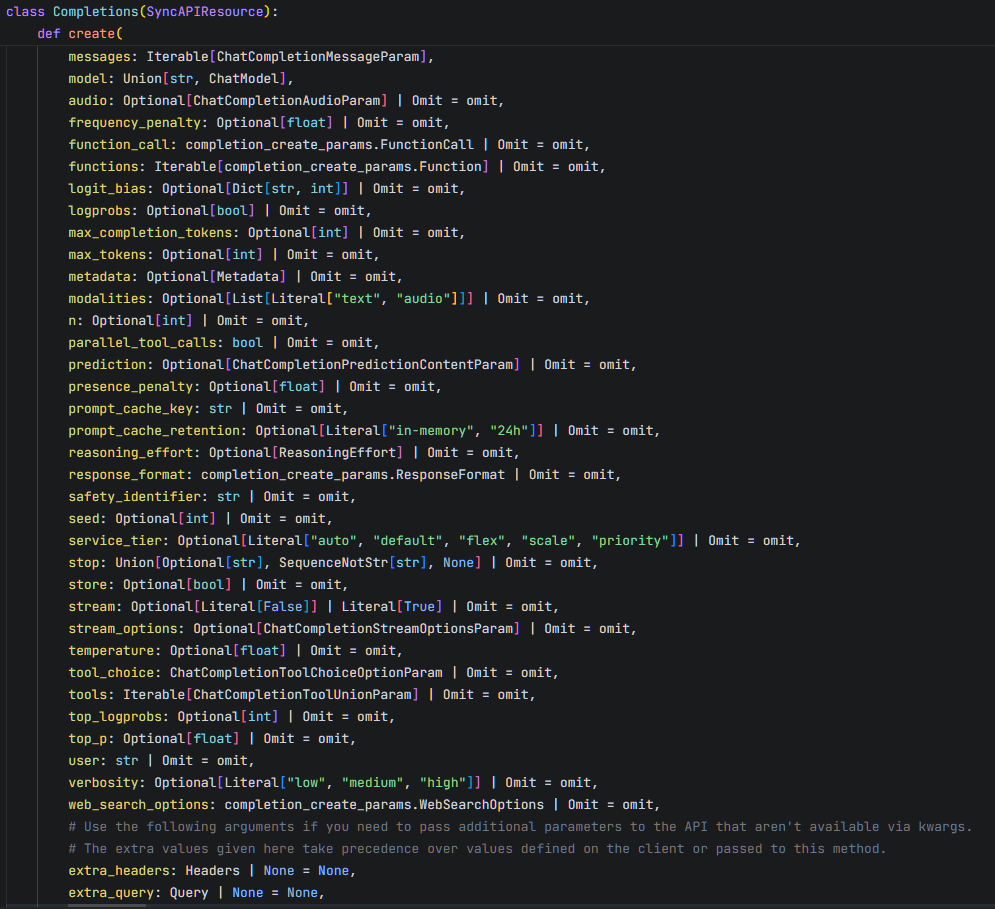Click safety_identifier parameter
Viewport: 995px width, 909px height.
point(135,496)
